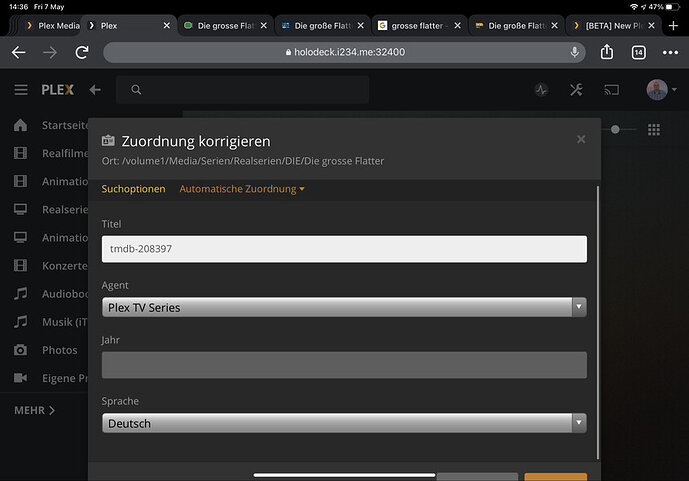Open the Audiobooks music library
Viewport: 689px width, 481px height.
[65, 294]
